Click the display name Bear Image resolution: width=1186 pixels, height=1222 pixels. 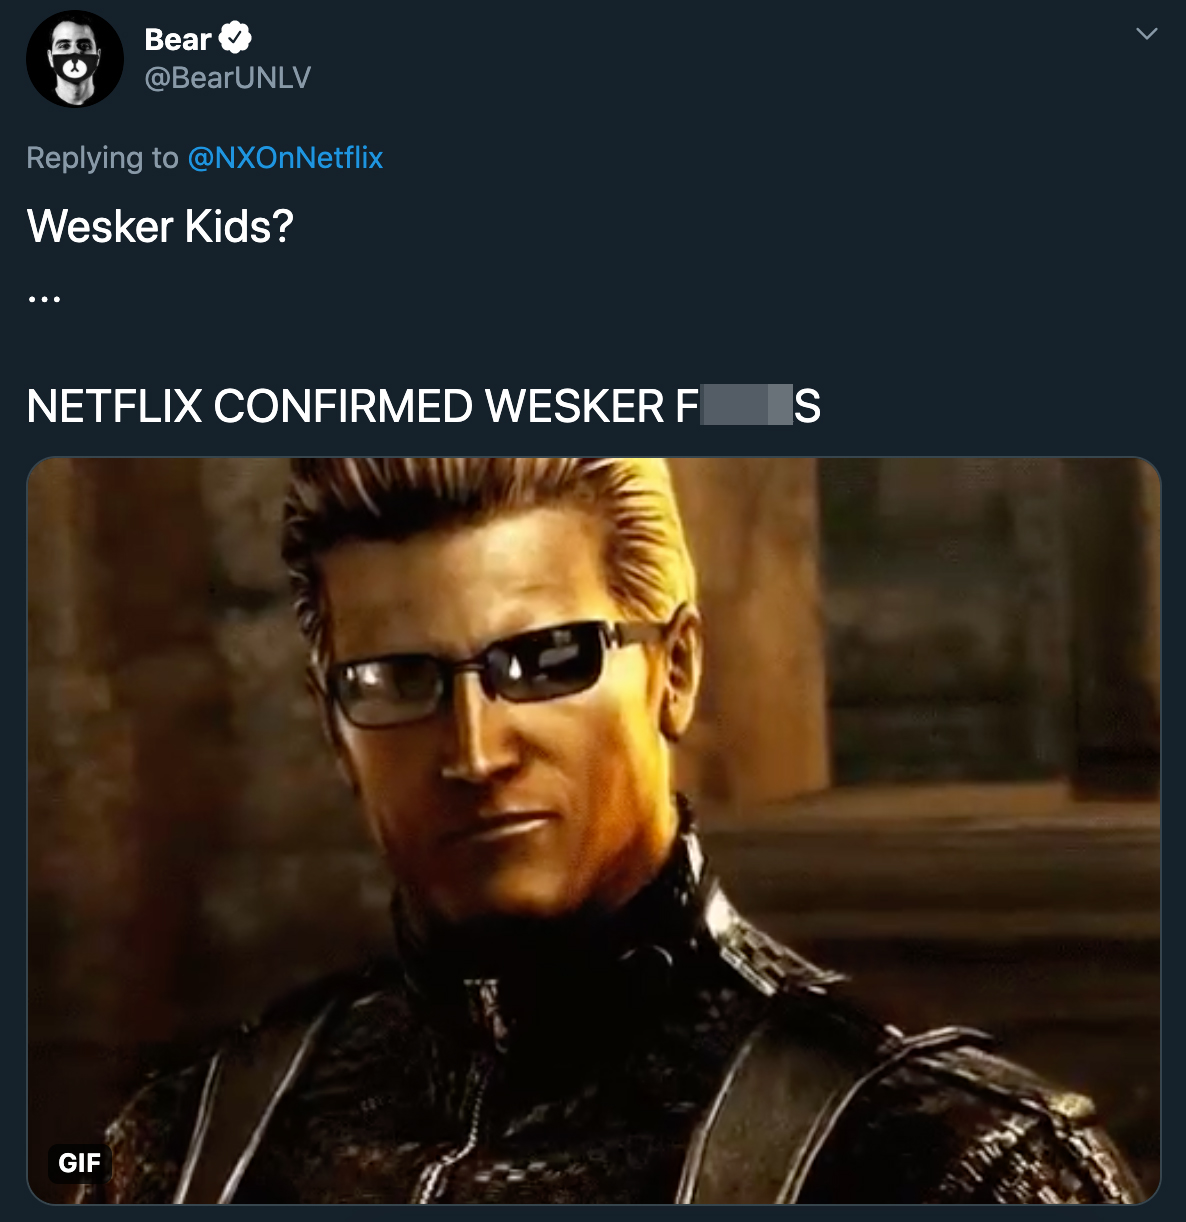[178, 39]
